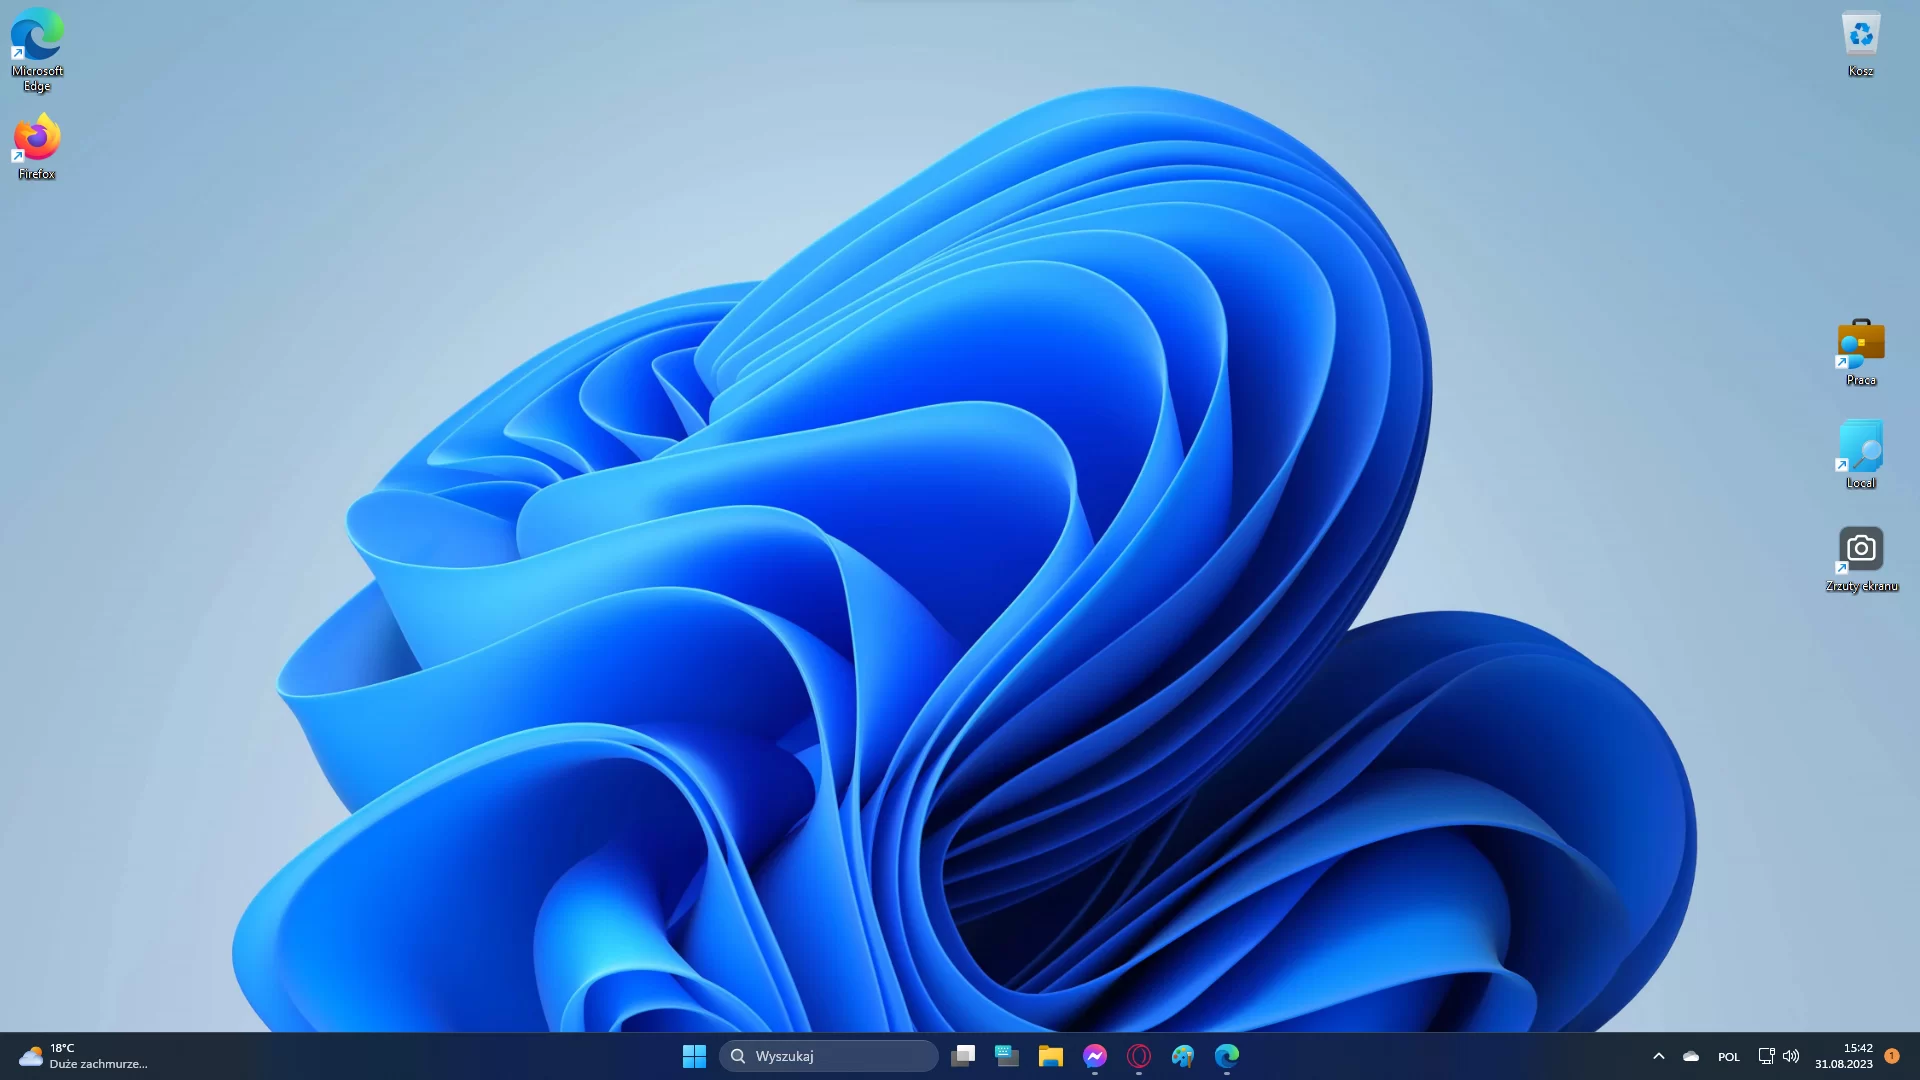
Task: Select the Firefox desktop shortcut
Action: tap(37, 147)
